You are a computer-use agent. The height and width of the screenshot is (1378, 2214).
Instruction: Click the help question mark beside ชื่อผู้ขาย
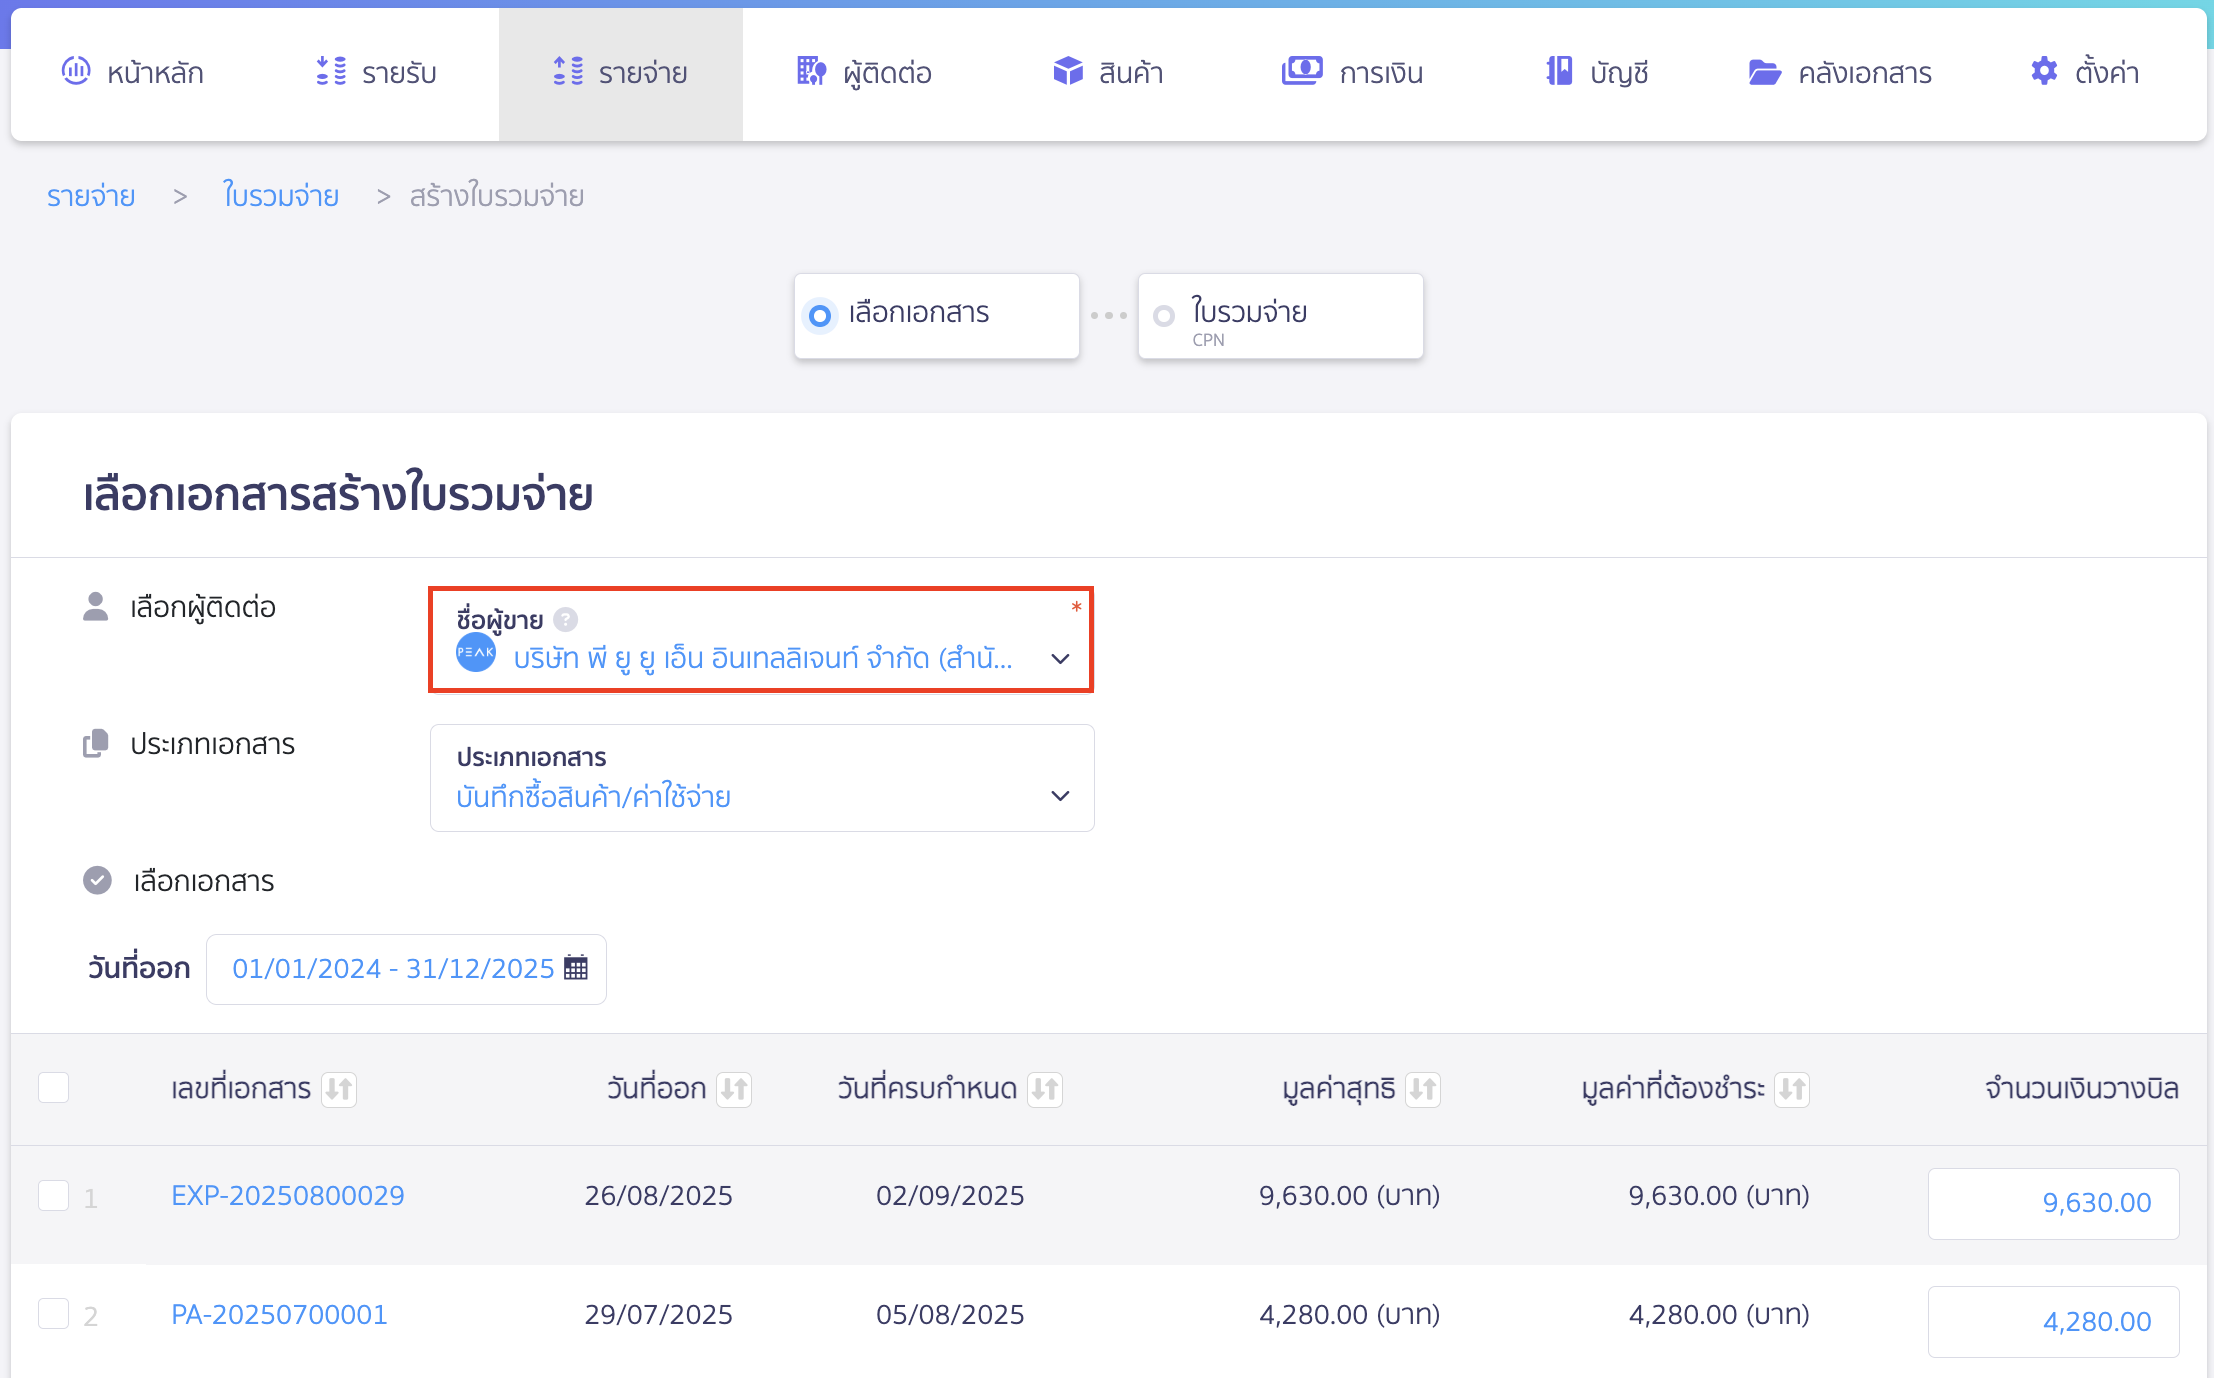click(565, 620)
